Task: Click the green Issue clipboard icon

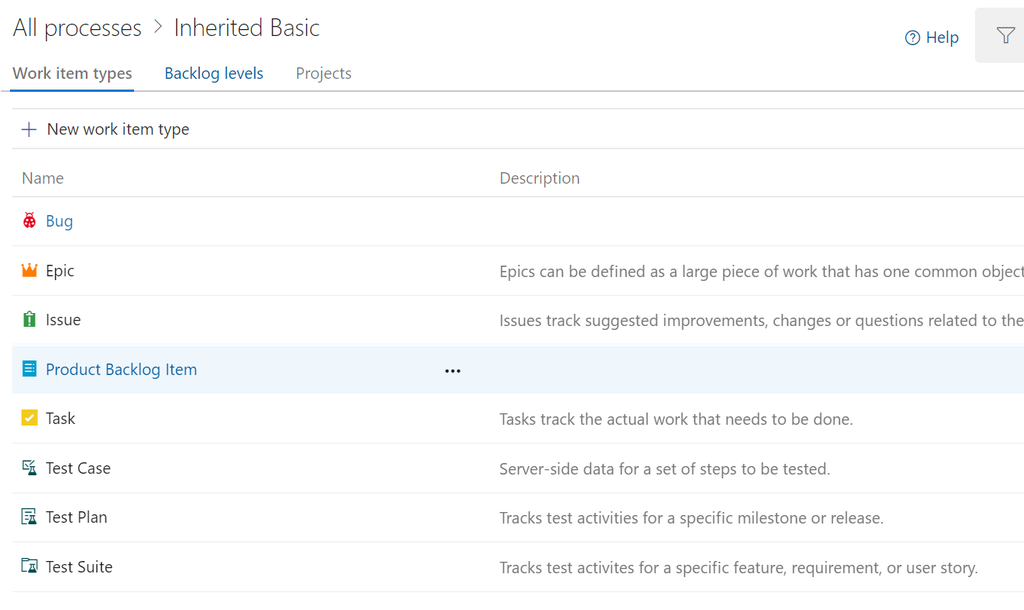Action: pos(29,319)
